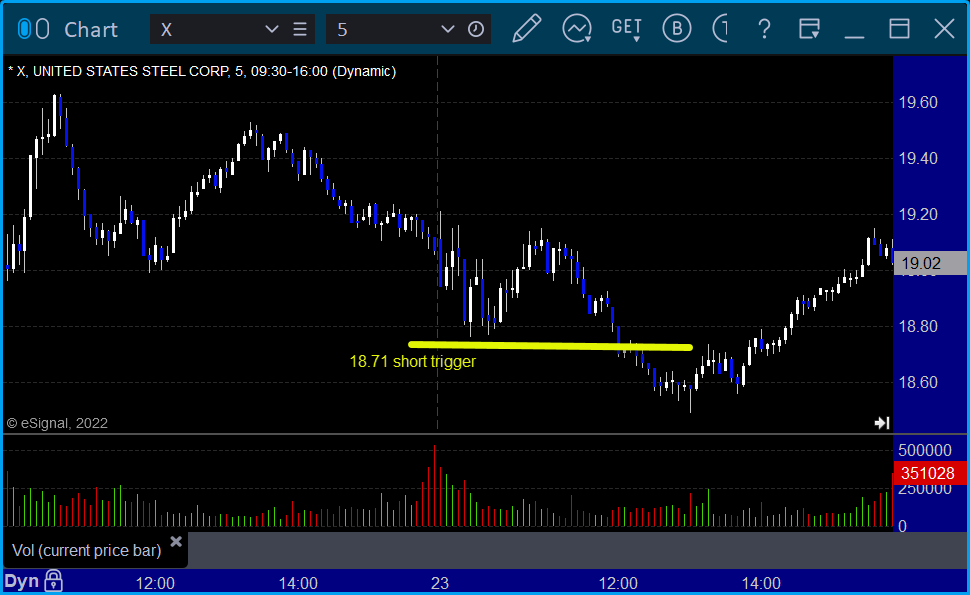
Task: Close the chart window
Action: [x=945, y=29]
